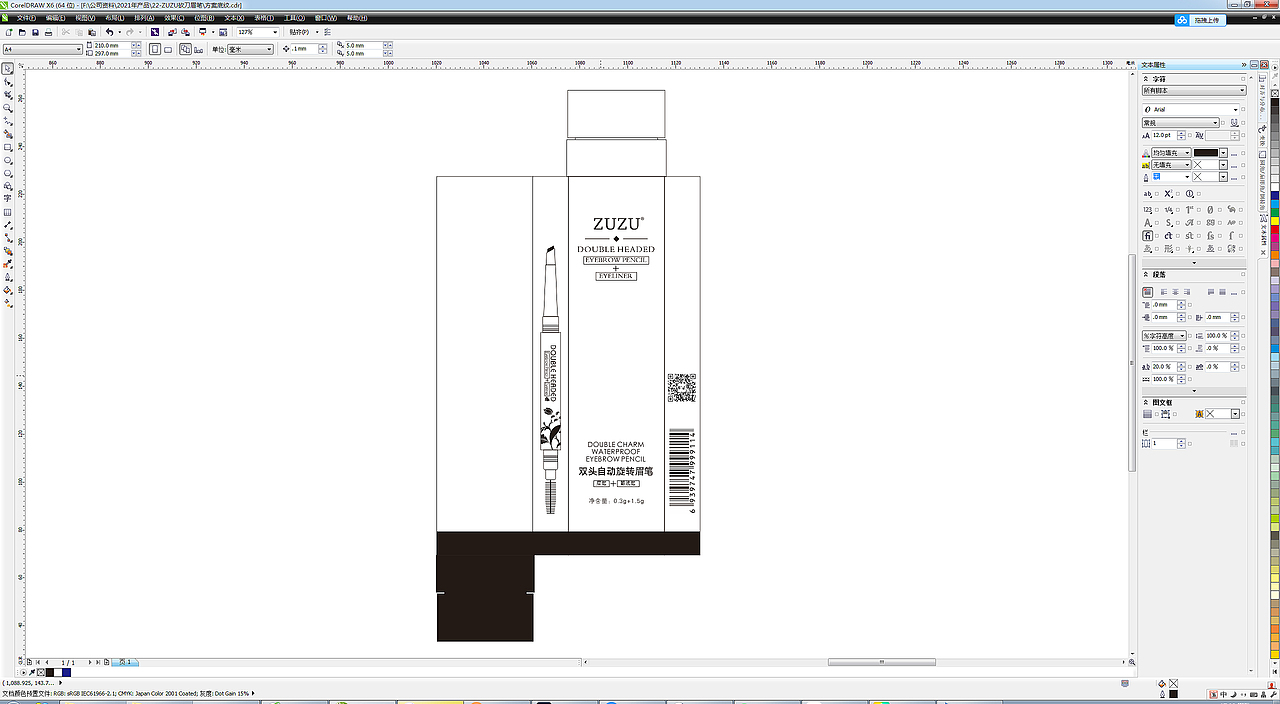Collapse the 字符 character section
1280x704 pixels.
[1146, 79]
